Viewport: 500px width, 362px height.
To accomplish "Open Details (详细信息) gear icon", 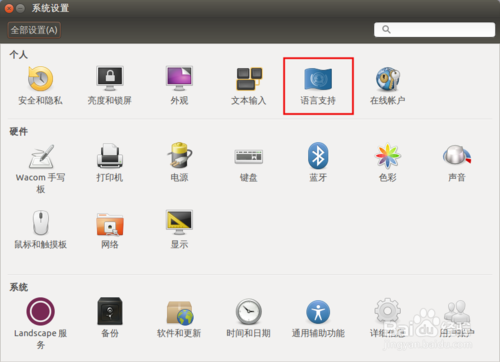I will [387, 312].
